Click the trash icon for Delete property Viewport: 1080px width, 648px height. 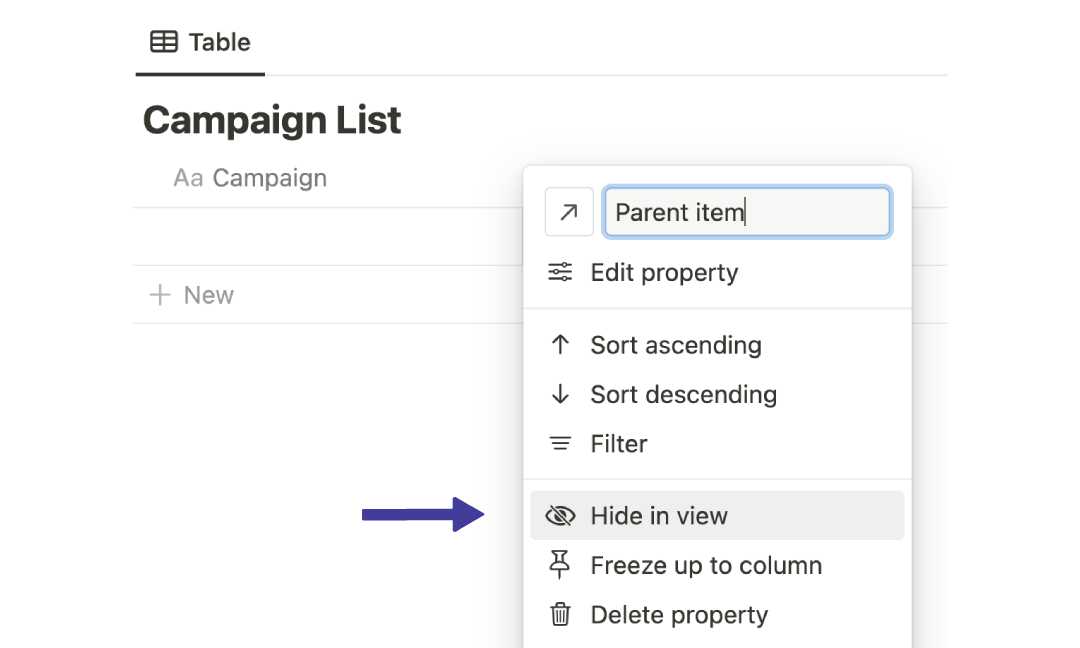[x=561, y=614]
